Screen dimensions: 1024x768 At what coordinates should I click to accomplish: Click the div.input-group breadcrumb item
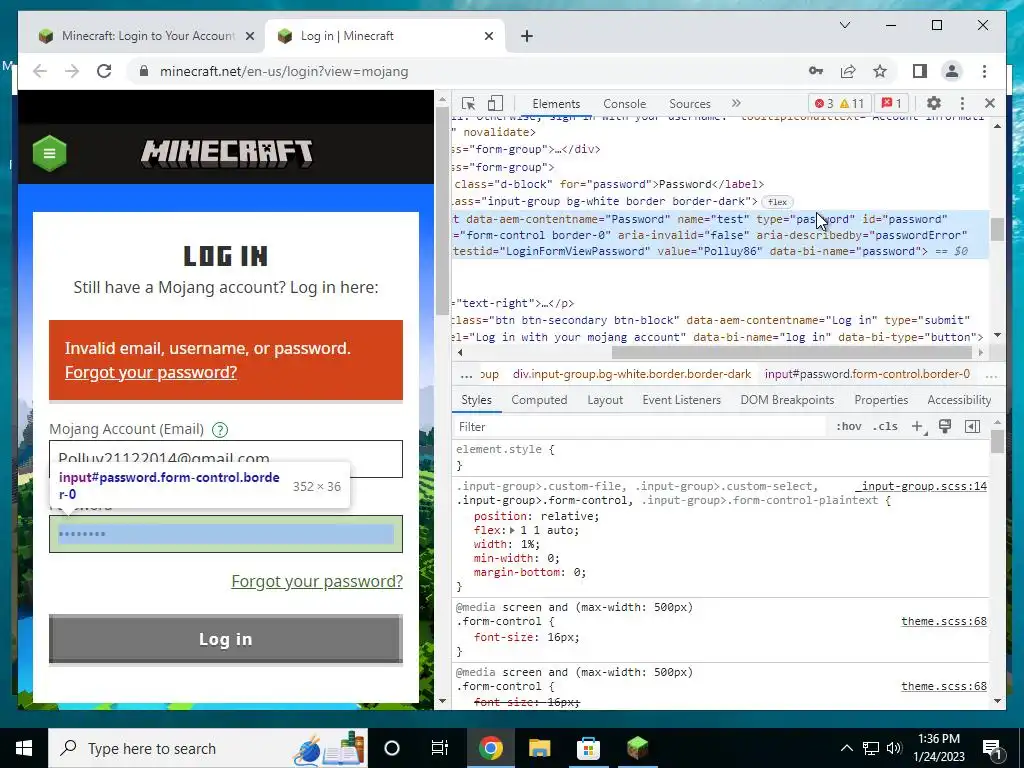tap(632, 374)
